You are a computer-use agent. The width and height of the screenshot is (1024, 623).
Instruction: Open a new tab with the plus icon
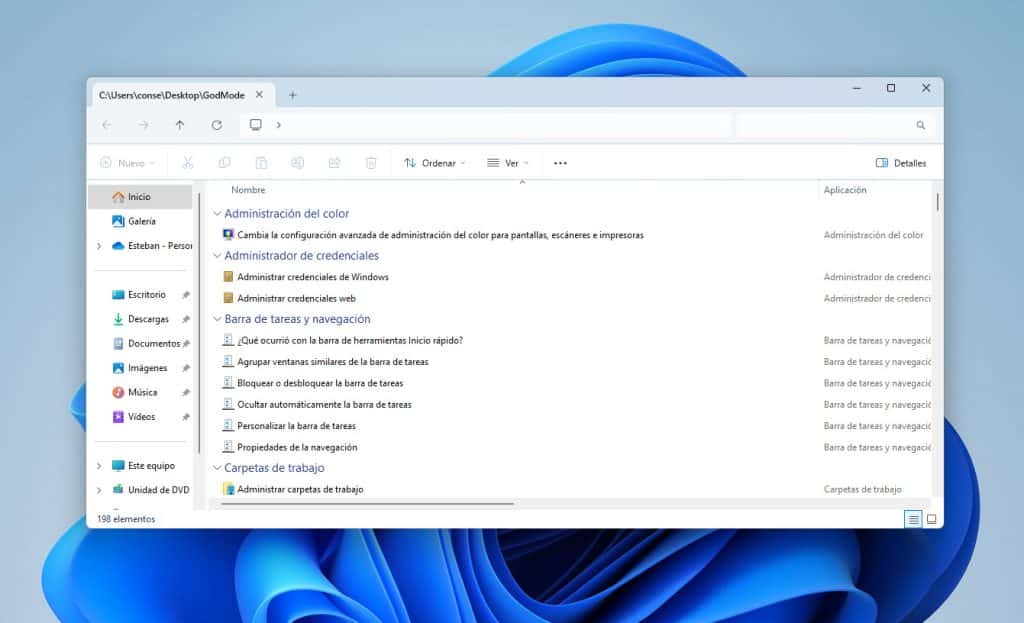click(293, 95)
